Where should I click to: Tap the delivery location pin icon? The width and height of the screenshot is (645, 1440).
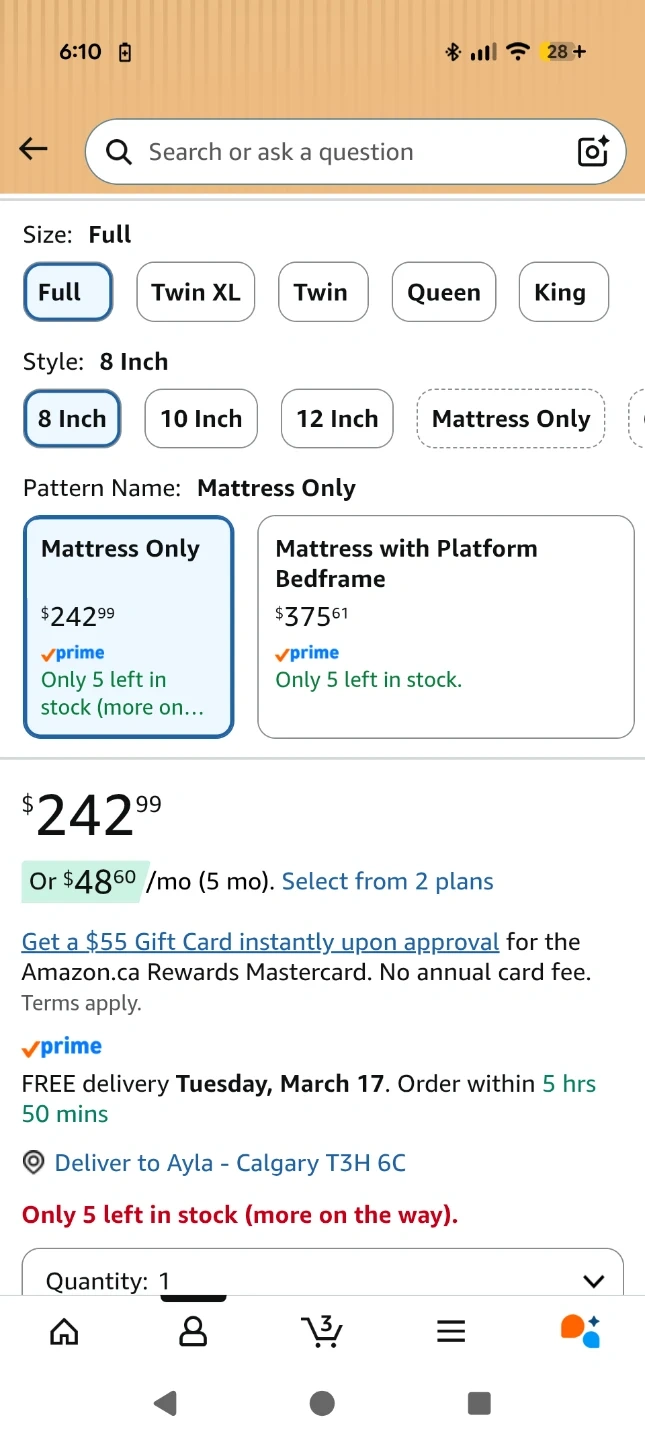tap(34, 1163)
